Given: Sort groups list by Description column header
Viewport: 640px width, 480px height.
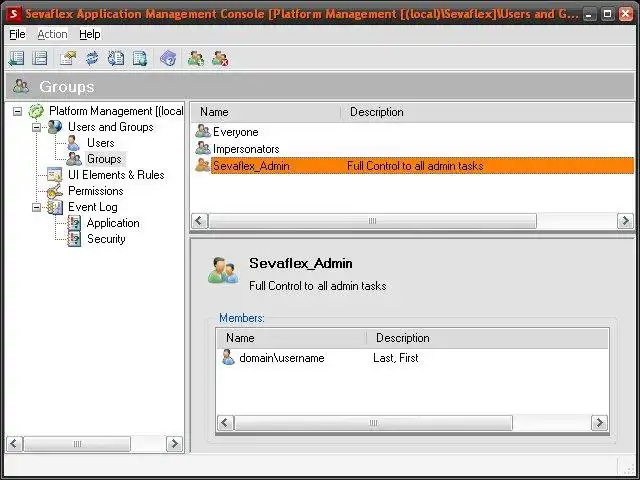Looking at the screenshot, I should (x=488, y=112).
